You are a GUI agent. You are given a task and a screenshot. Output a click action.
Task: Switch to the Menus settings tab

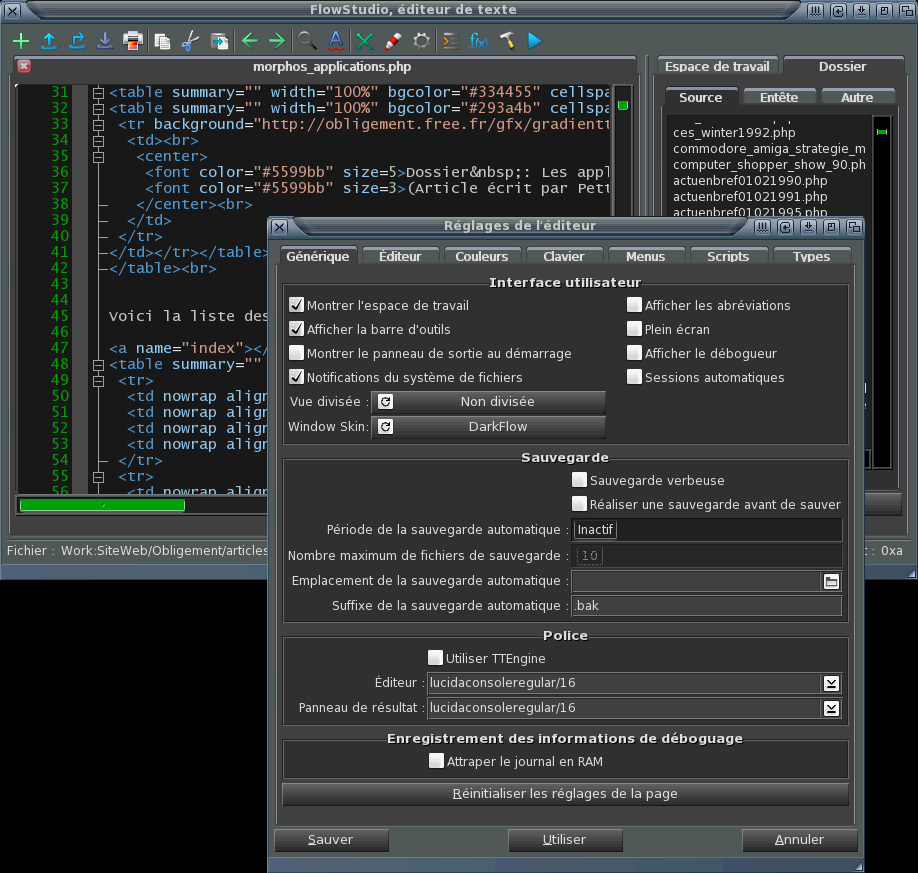[x=646, y=256]
